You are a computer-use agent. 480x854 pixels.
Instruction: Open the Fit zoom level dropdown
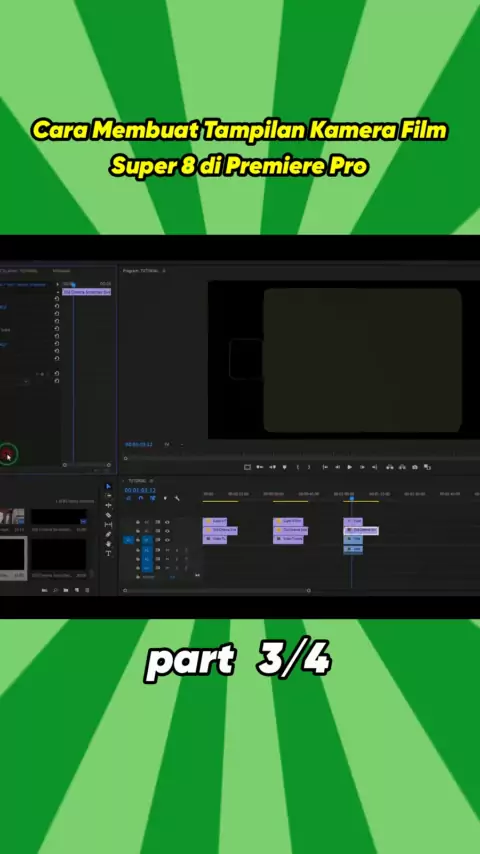click(x=167, y=444)
